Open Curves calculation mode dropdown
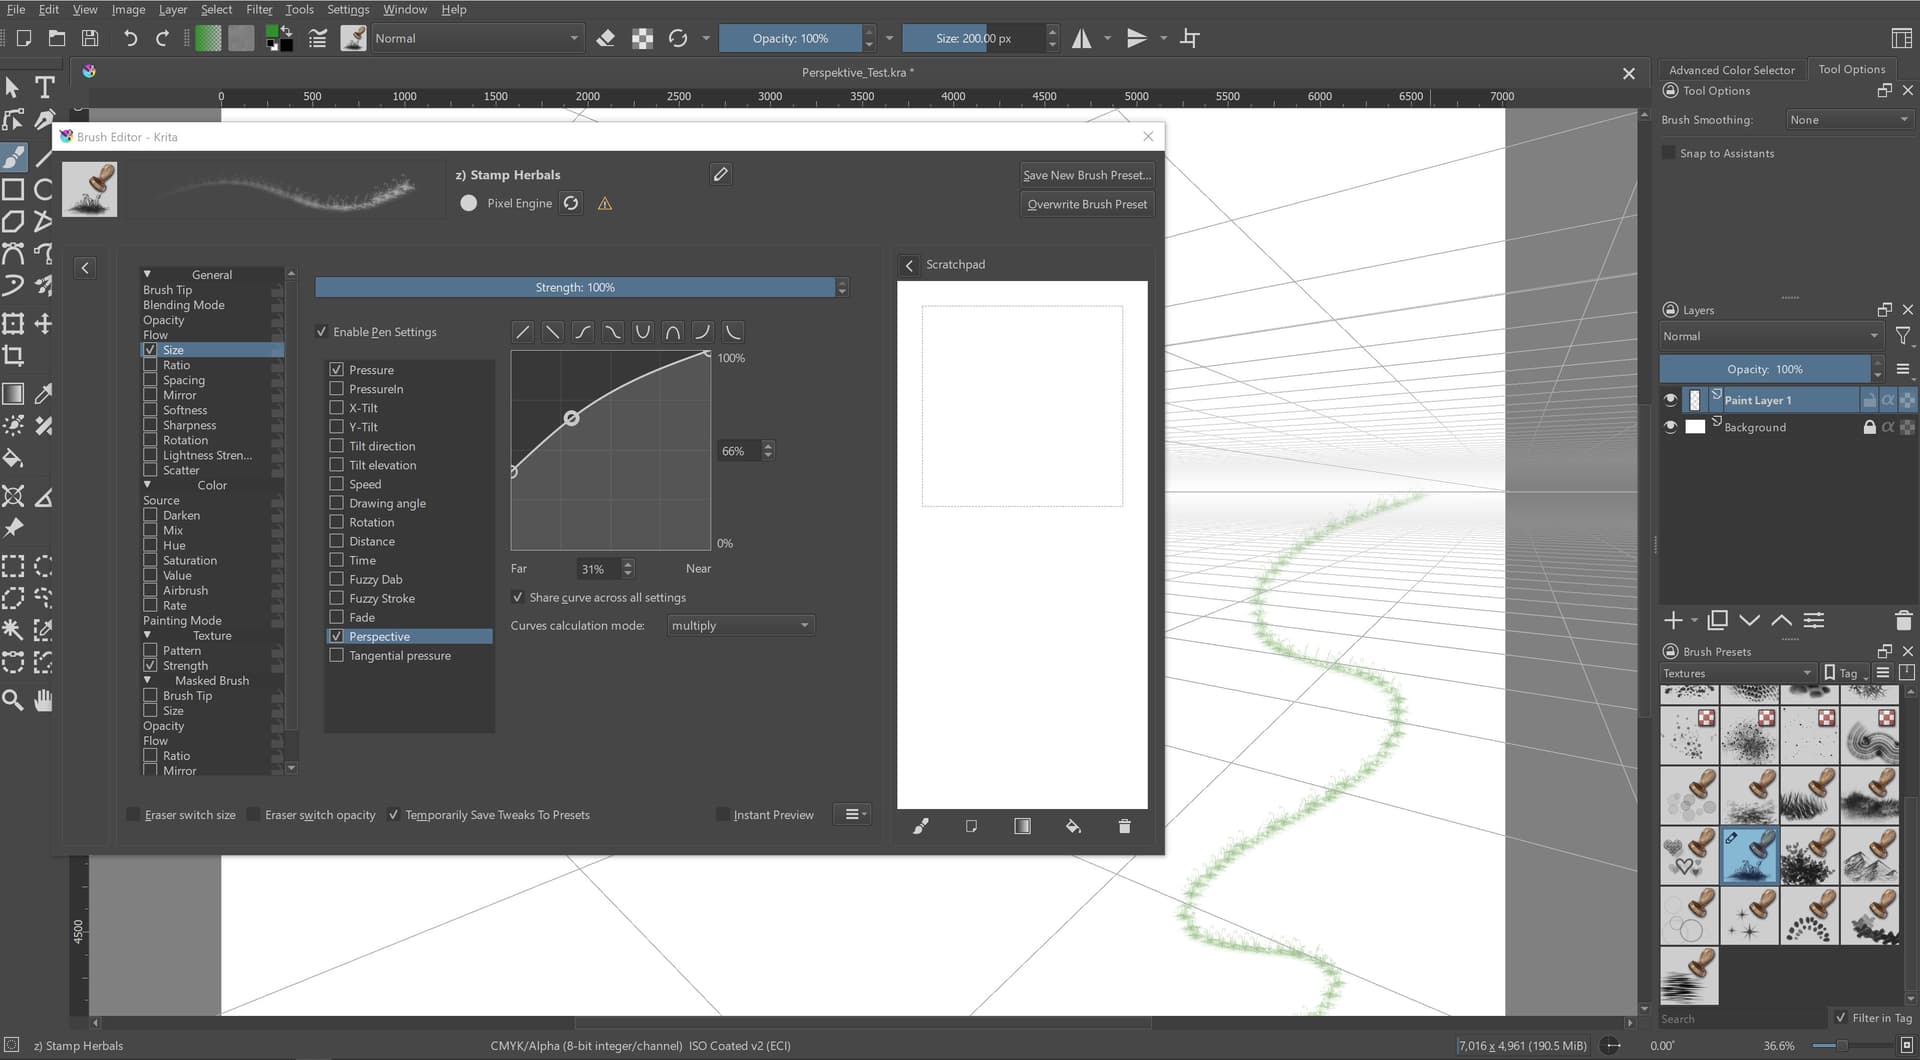 tap(740, 625)
